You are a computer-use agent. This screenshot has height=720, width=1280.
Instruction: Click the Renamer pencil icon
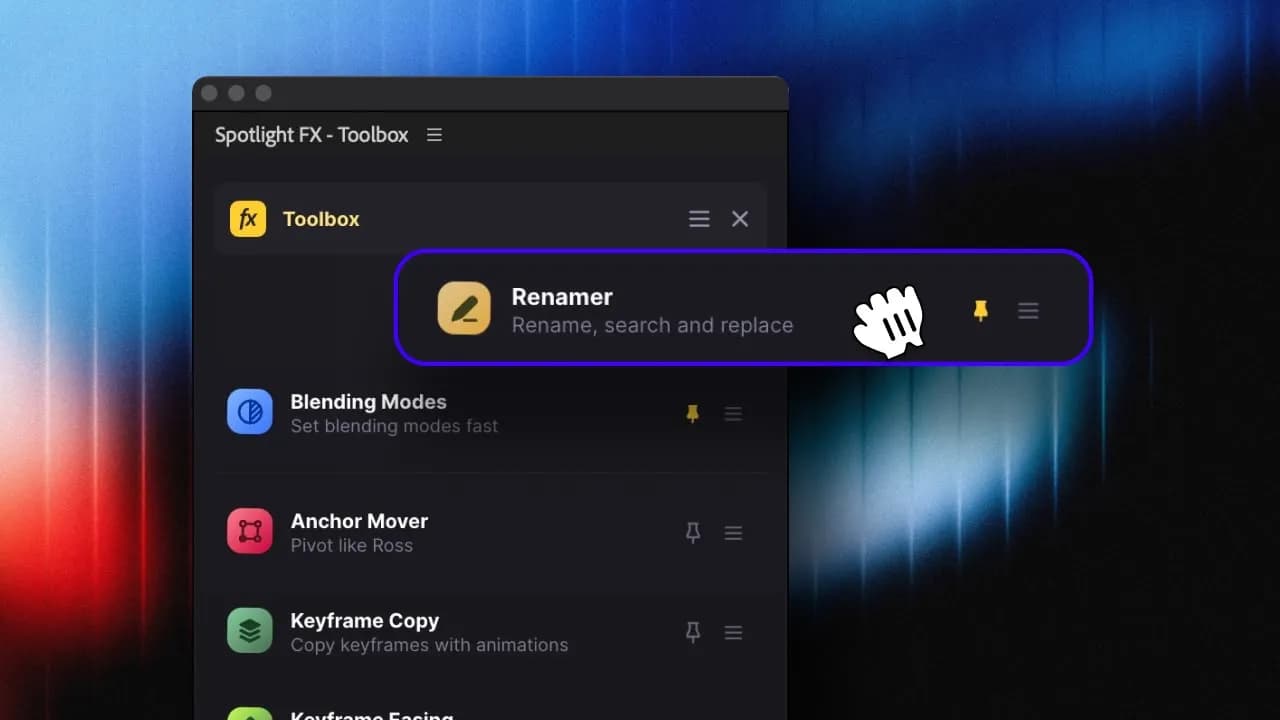pyautogui.click(x=464, y=308)
